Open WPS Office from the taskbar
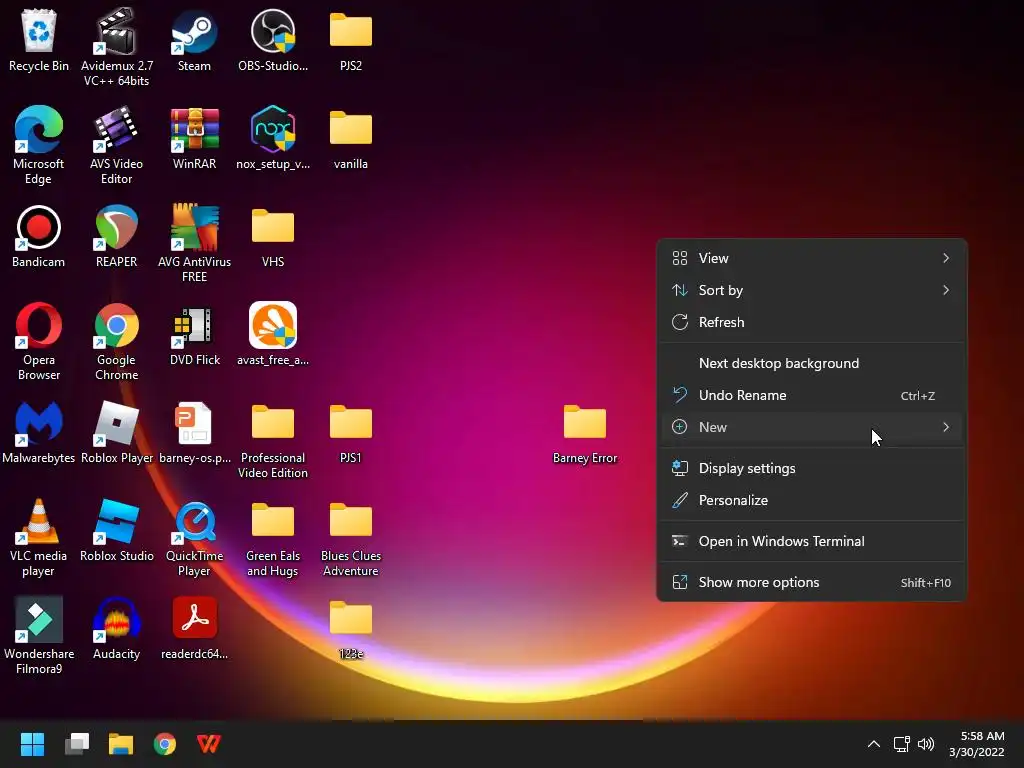This screenshot has width=1024, height=768. pos(209,744)
